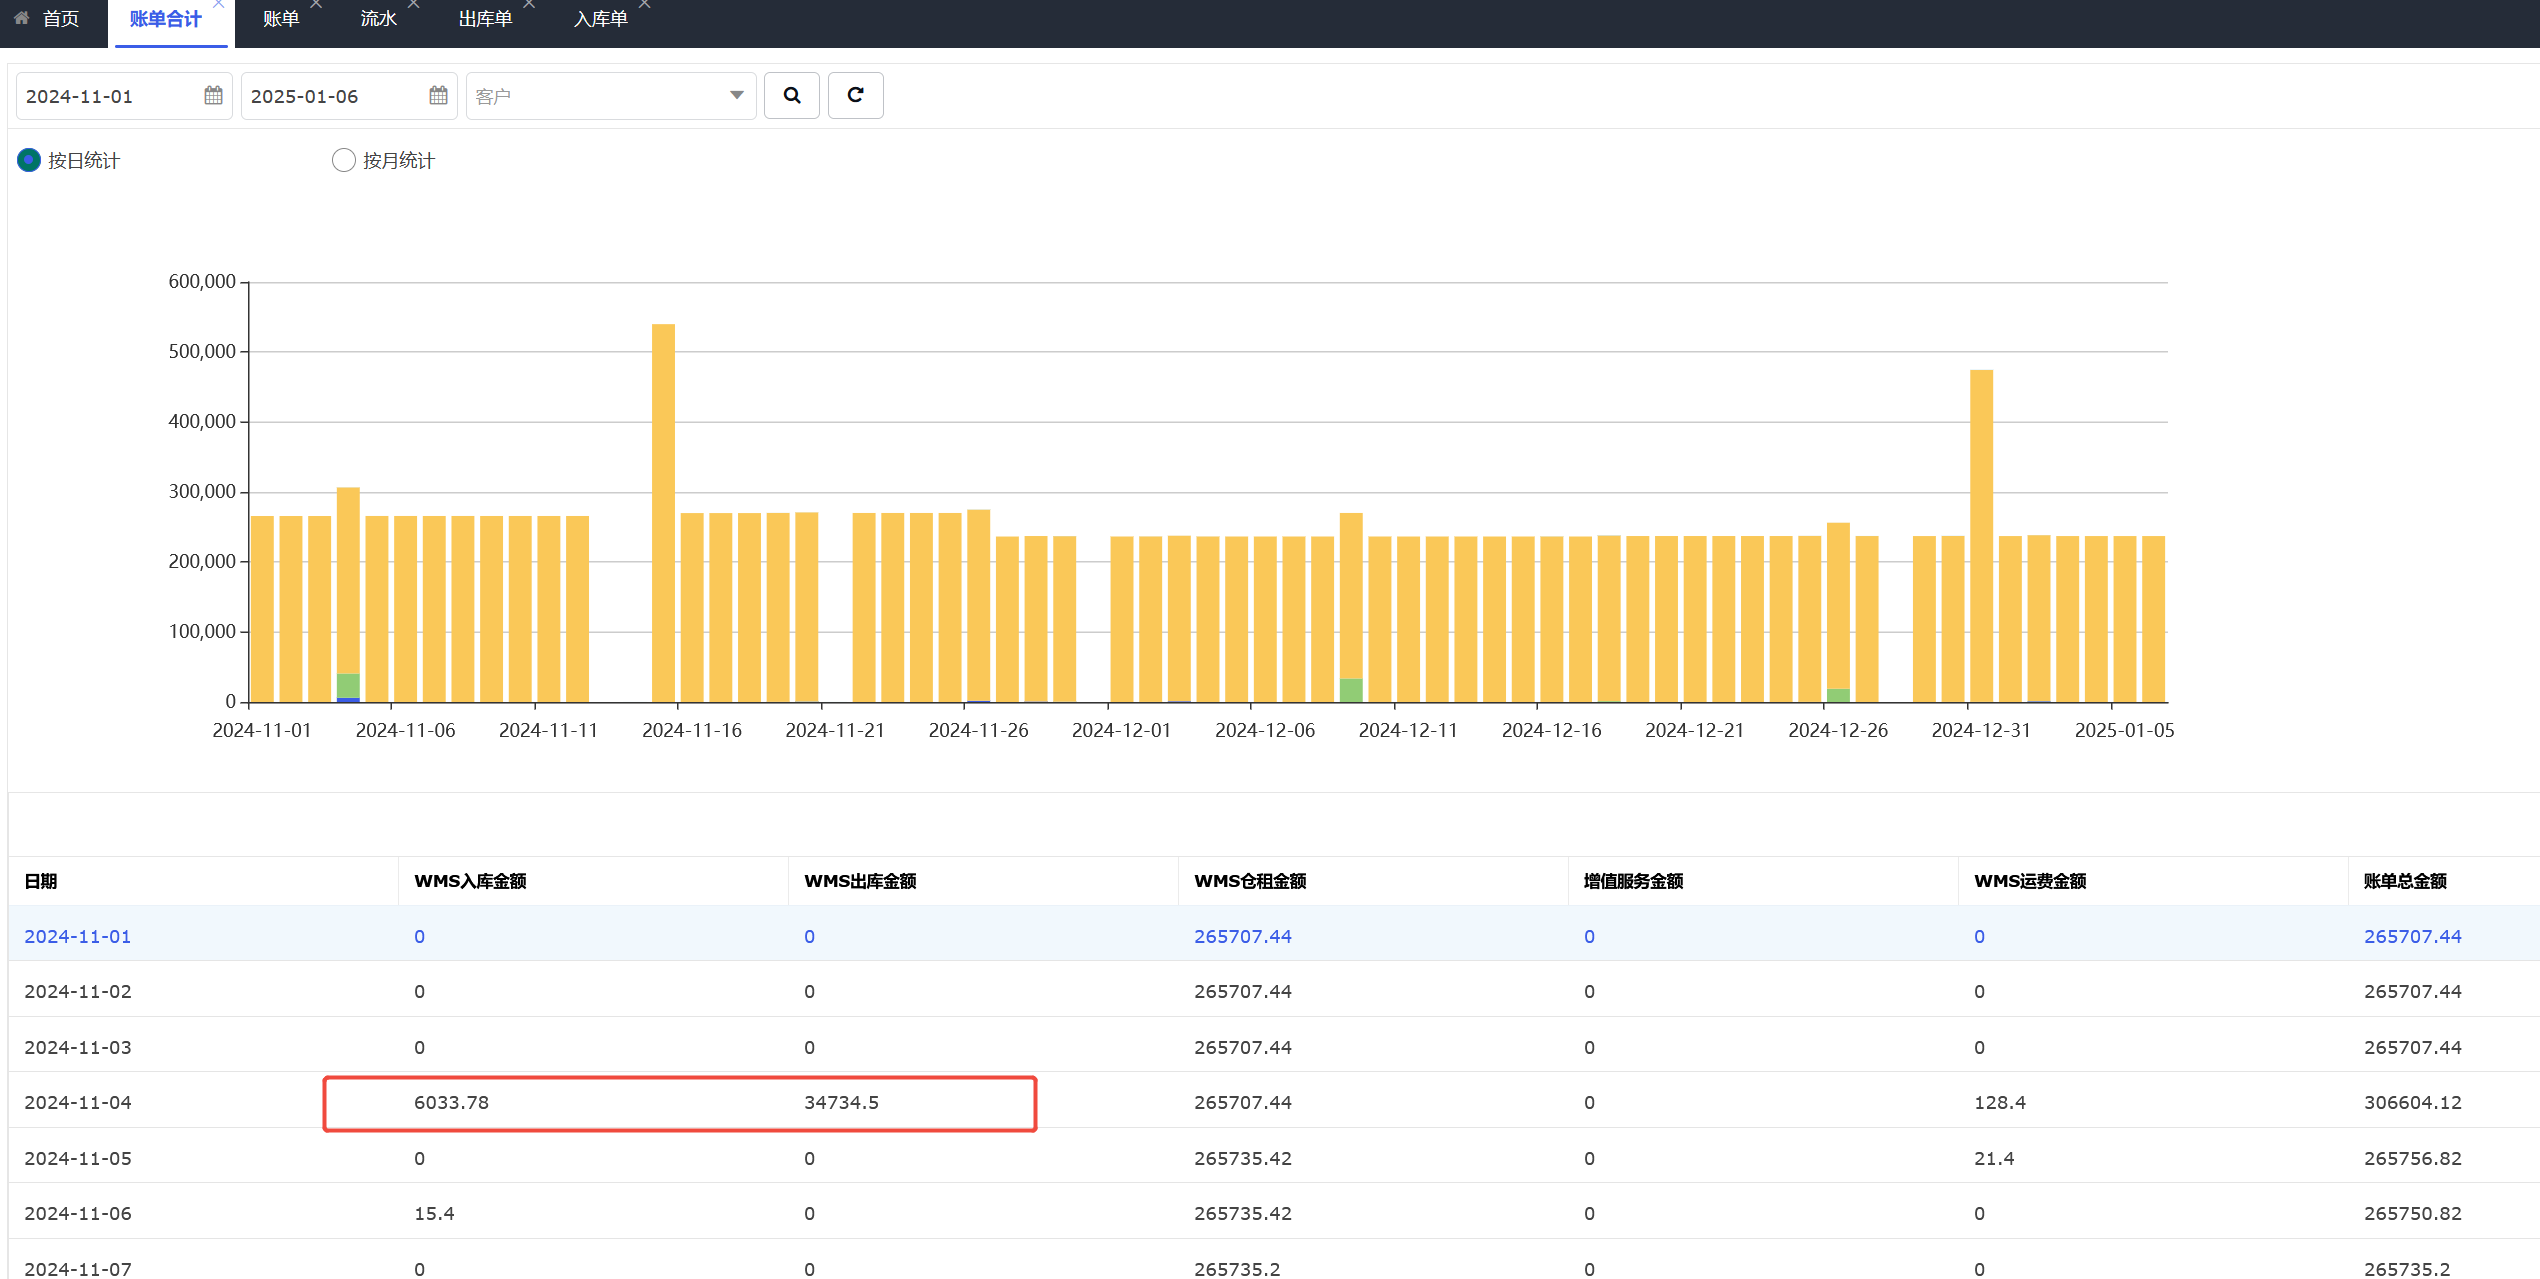The width and height of the screenshot is (2540, 1279).
Task: Open calendar picker for end date 2025-01-06
Action: (438, 96)
